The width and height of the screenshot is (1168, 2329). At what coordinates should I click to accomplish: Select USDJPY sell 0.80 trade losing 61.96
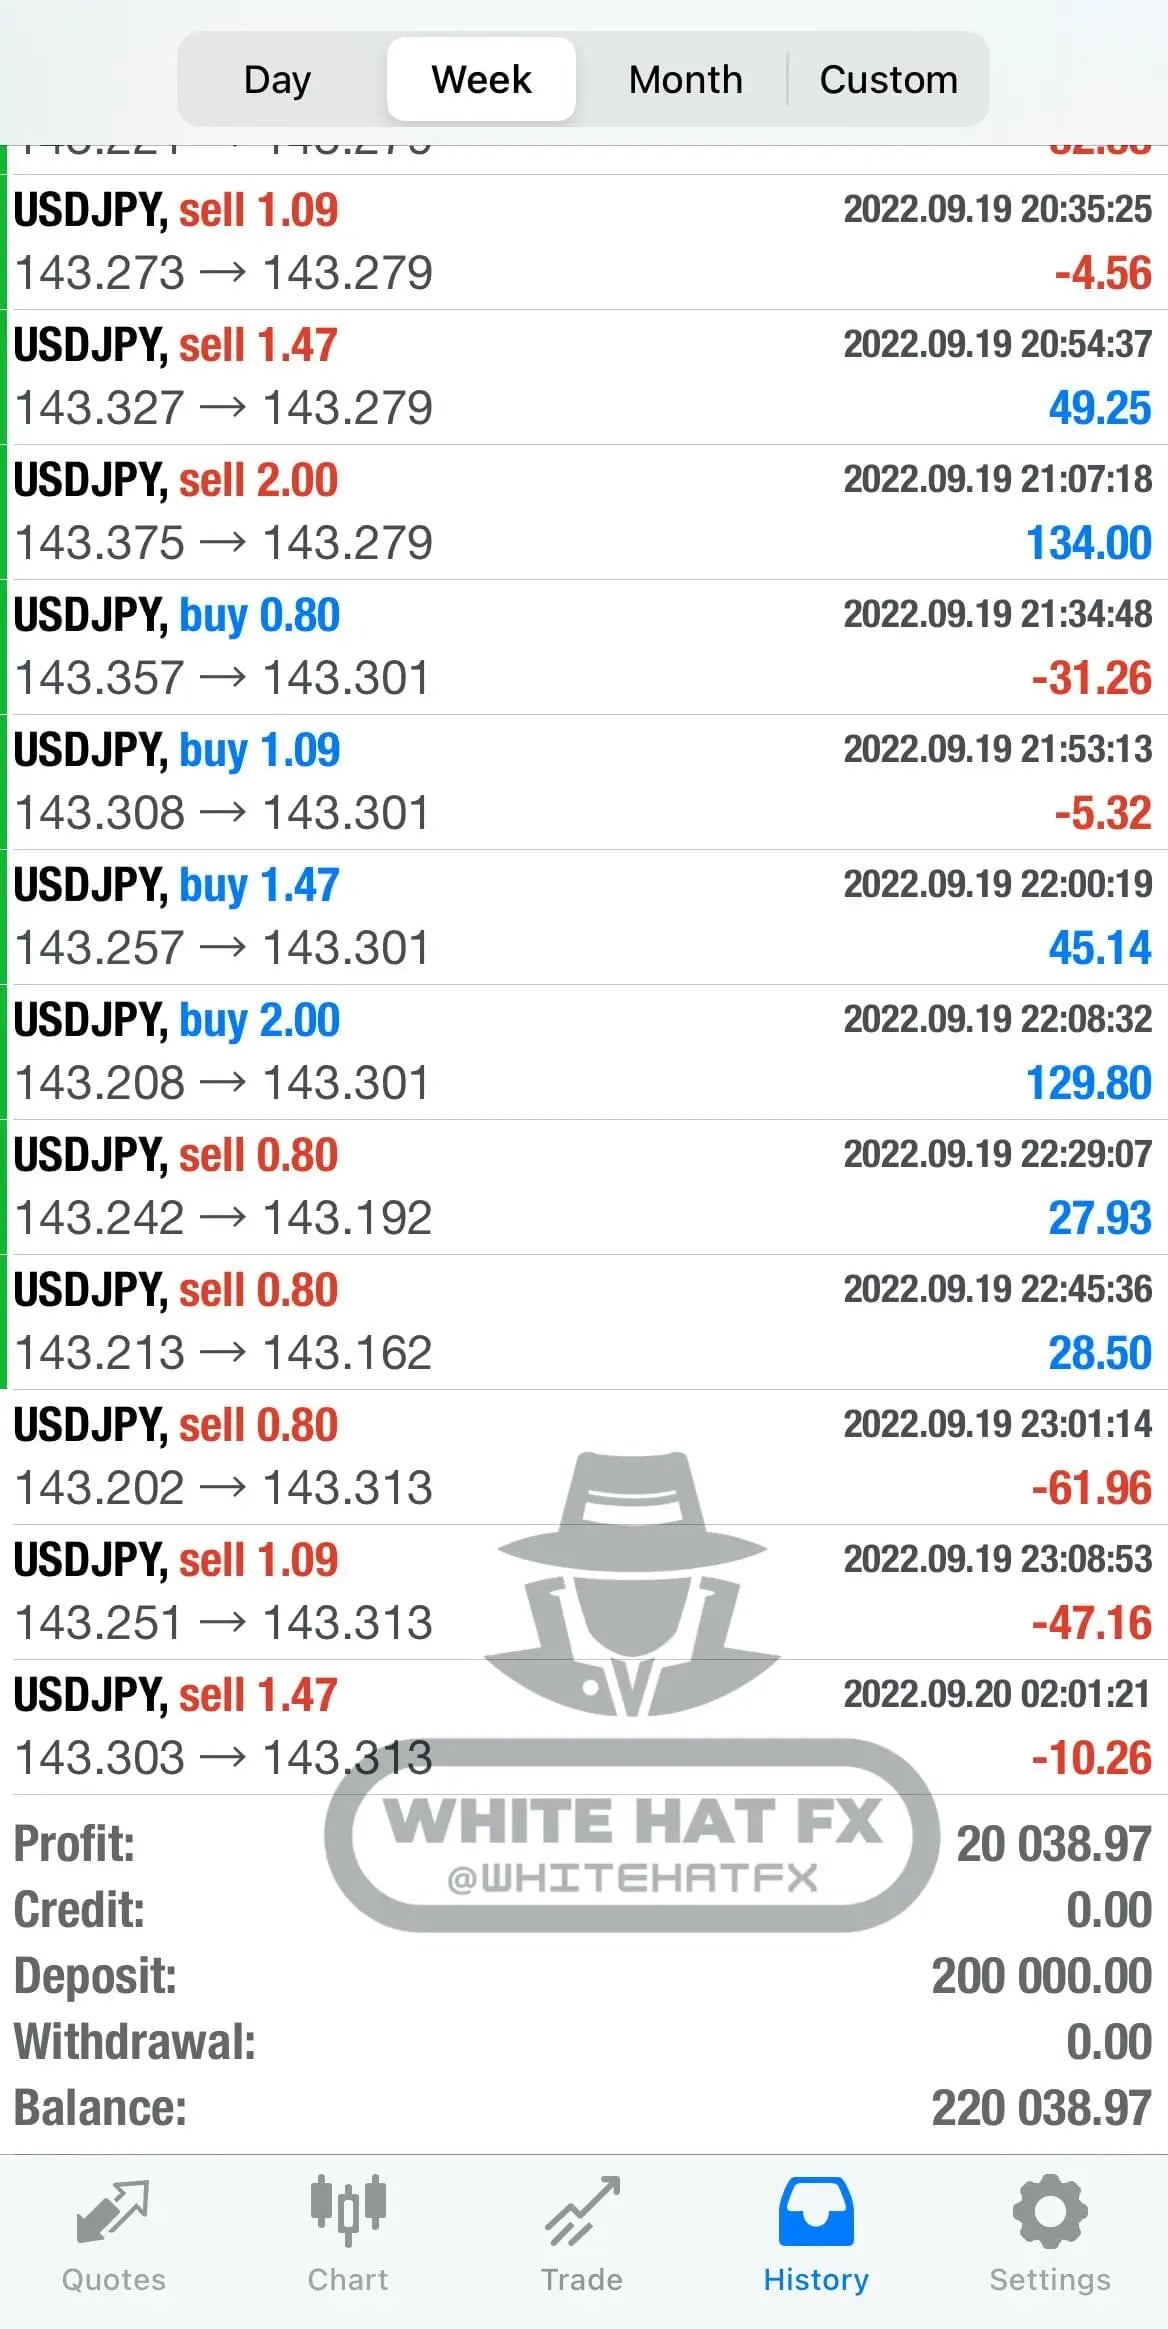pos(584,1457)
